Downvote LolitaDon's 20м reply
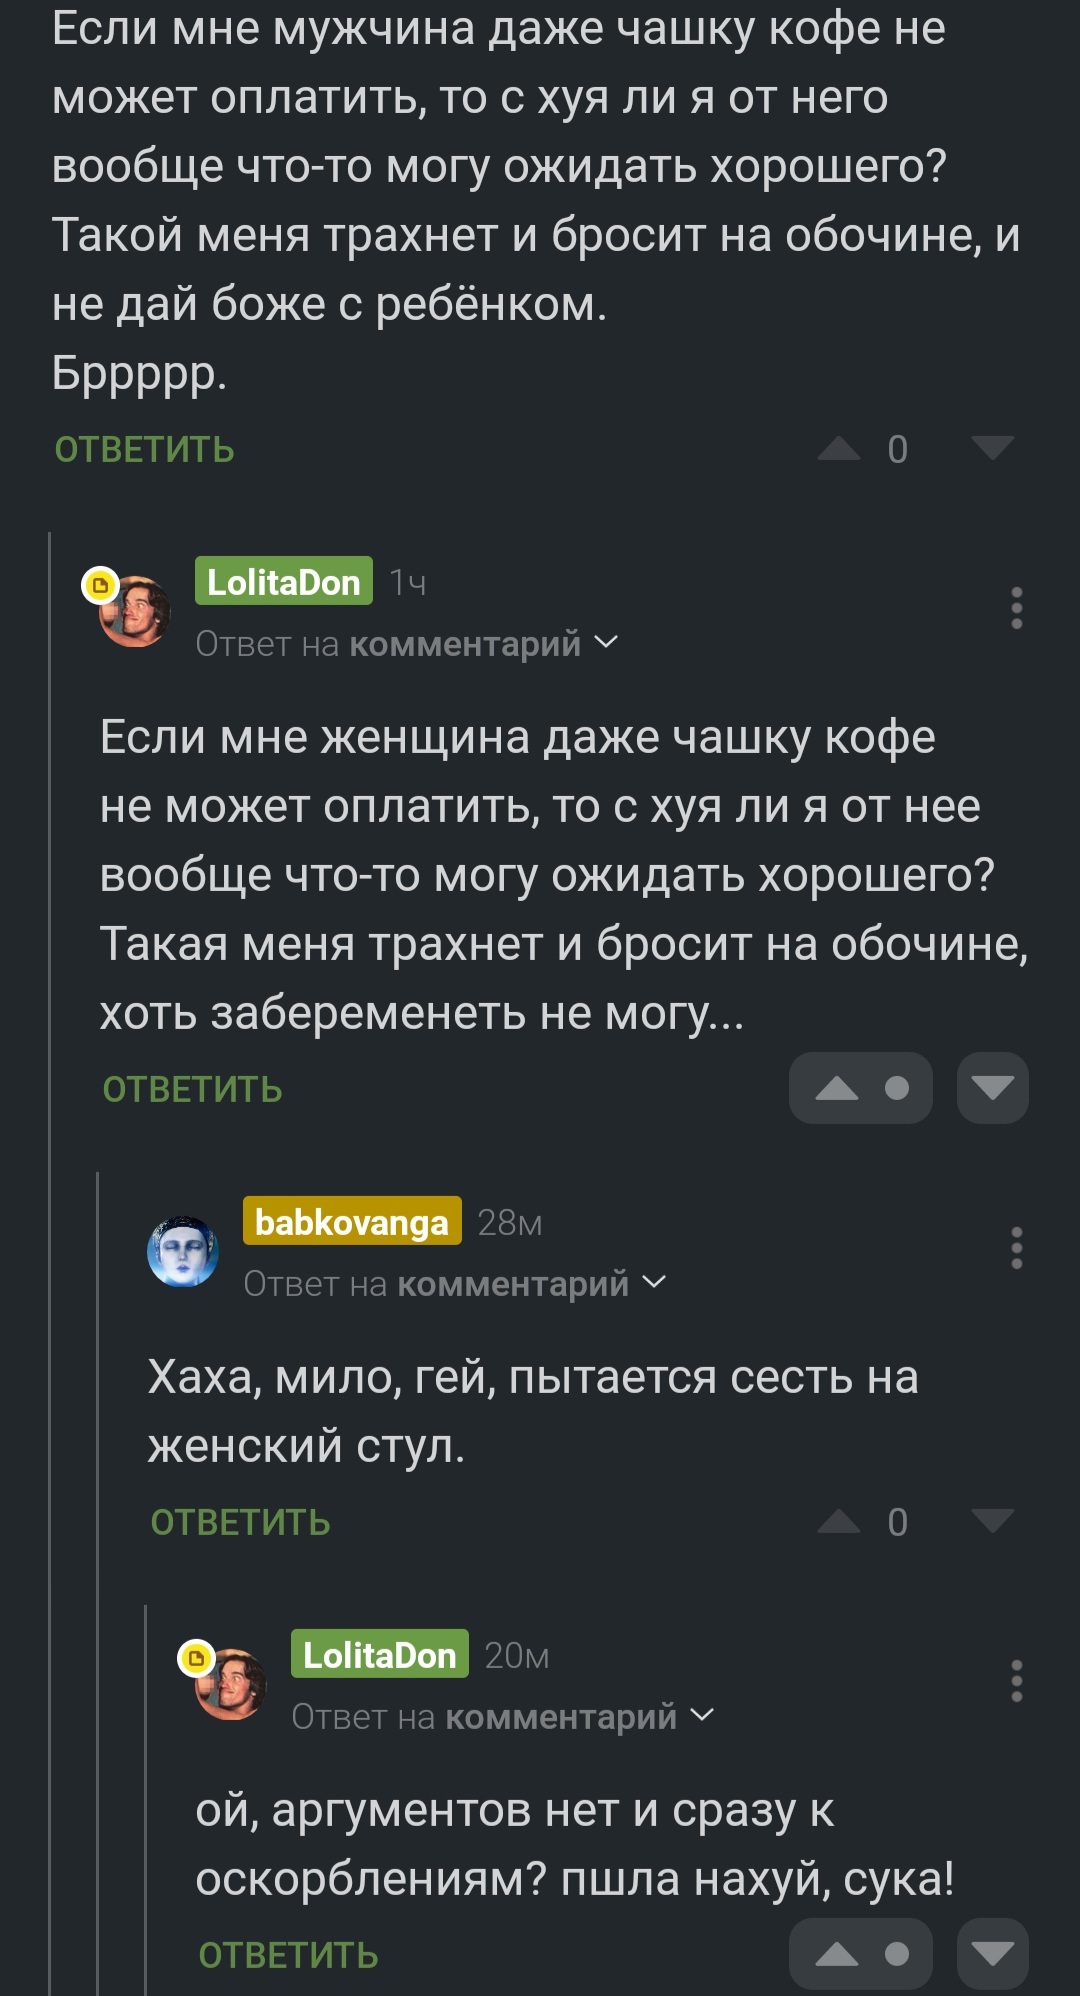 [993, 1954]
